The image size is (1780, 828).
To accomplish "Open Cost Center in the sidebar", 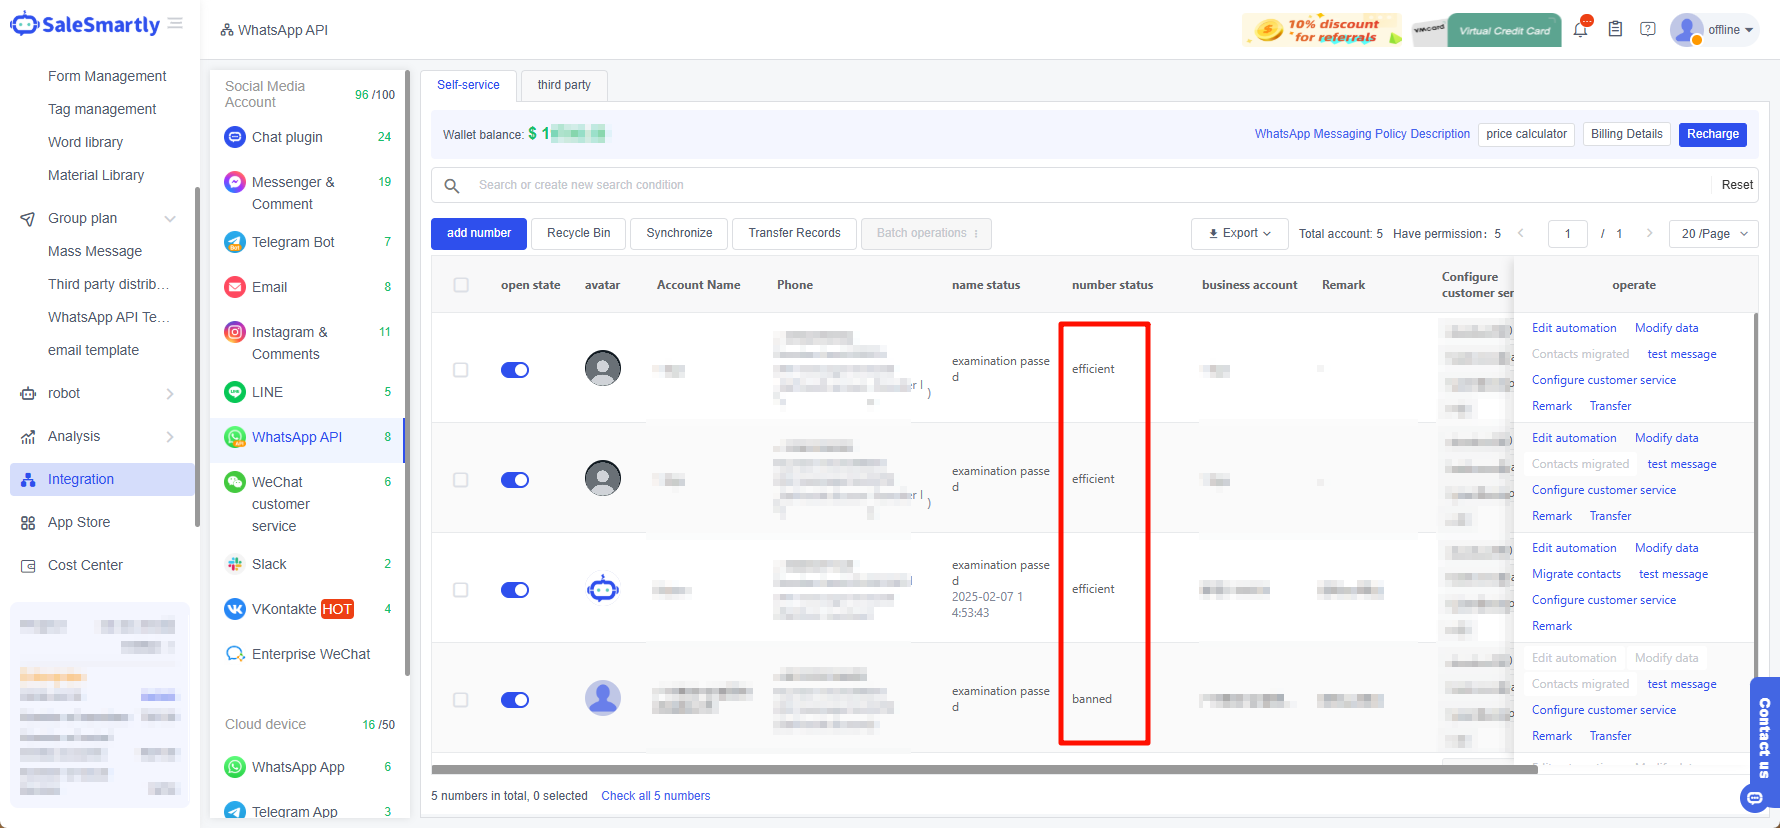I will click(x=85, y=565).
